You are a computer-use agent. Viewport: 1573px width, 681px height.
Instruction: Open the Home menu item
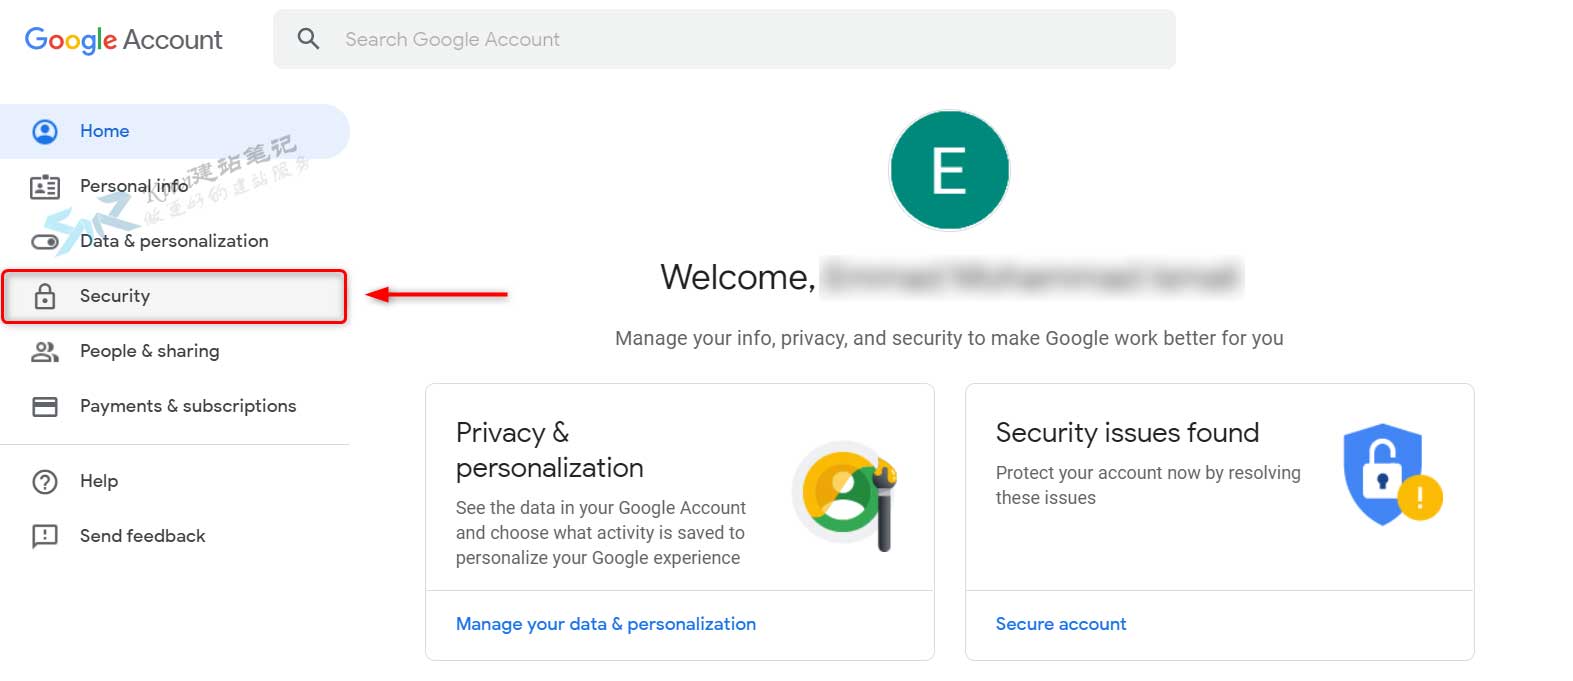coord(175,131)
